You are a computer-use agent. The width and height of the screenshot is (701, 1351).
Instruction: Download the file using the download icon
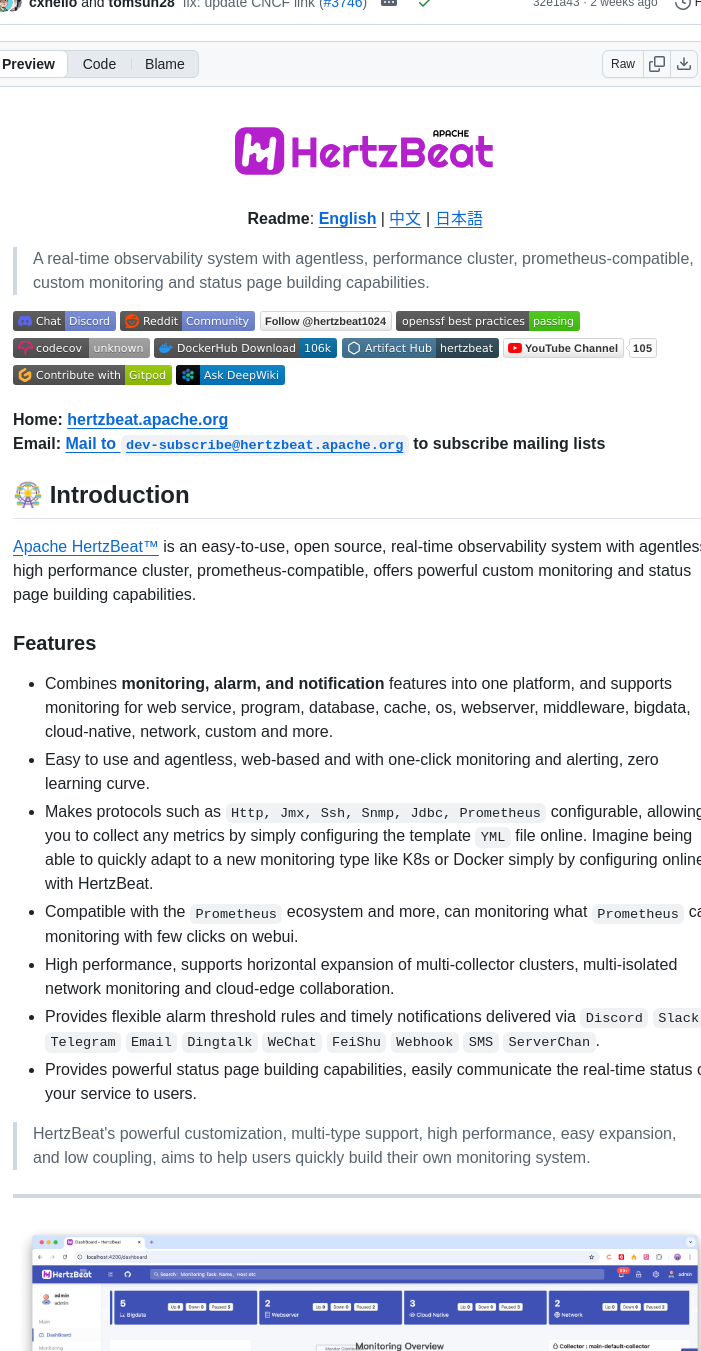click(684, 63)
